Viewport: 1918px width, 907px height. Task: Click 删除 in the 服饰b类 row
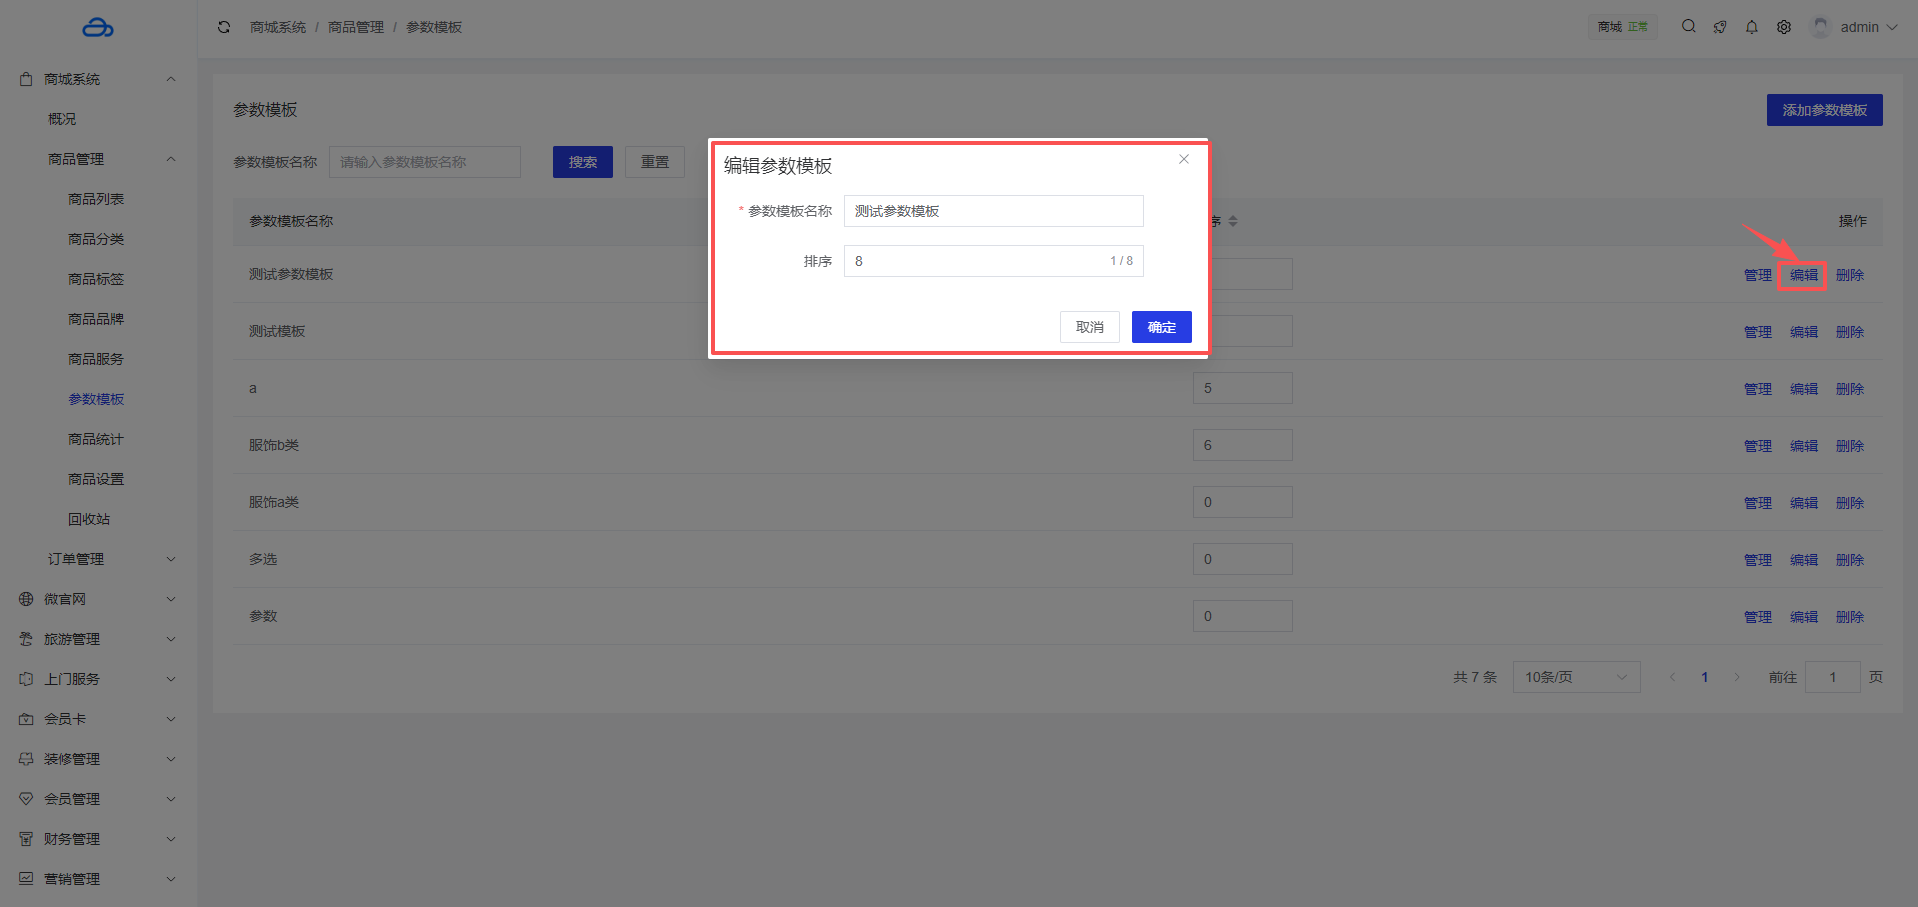(1850, 446)
